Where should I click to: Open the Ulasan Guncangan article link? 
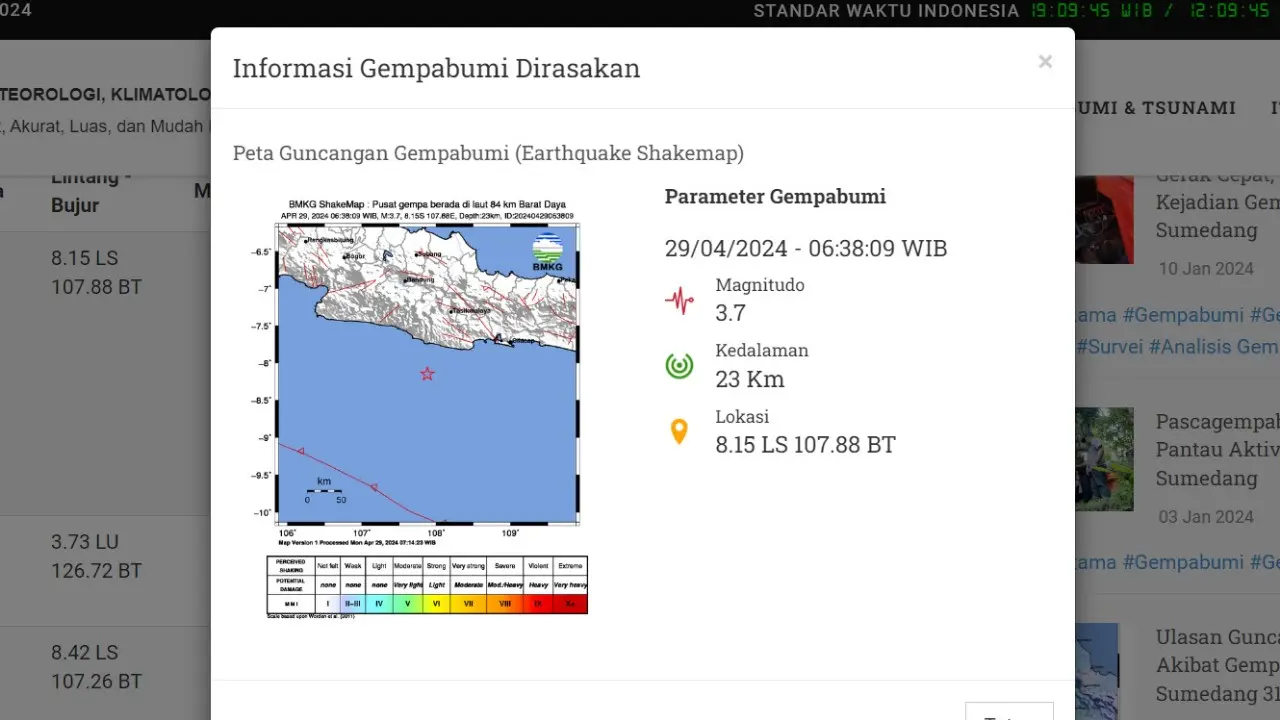1217,665
